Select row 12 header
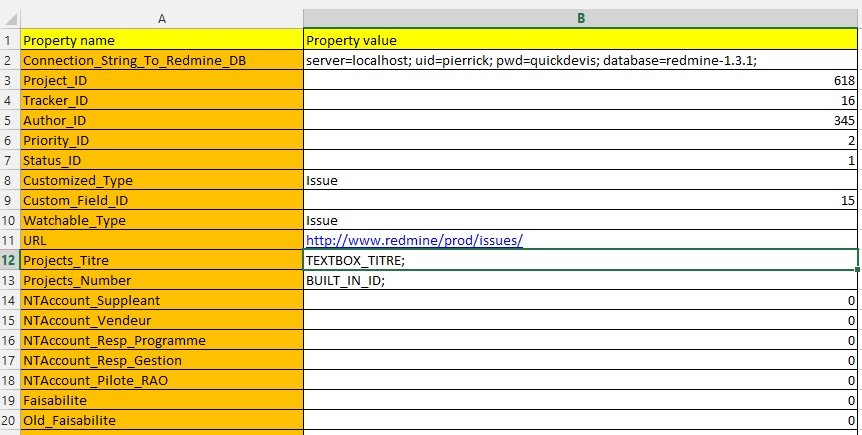 [9, 260]
